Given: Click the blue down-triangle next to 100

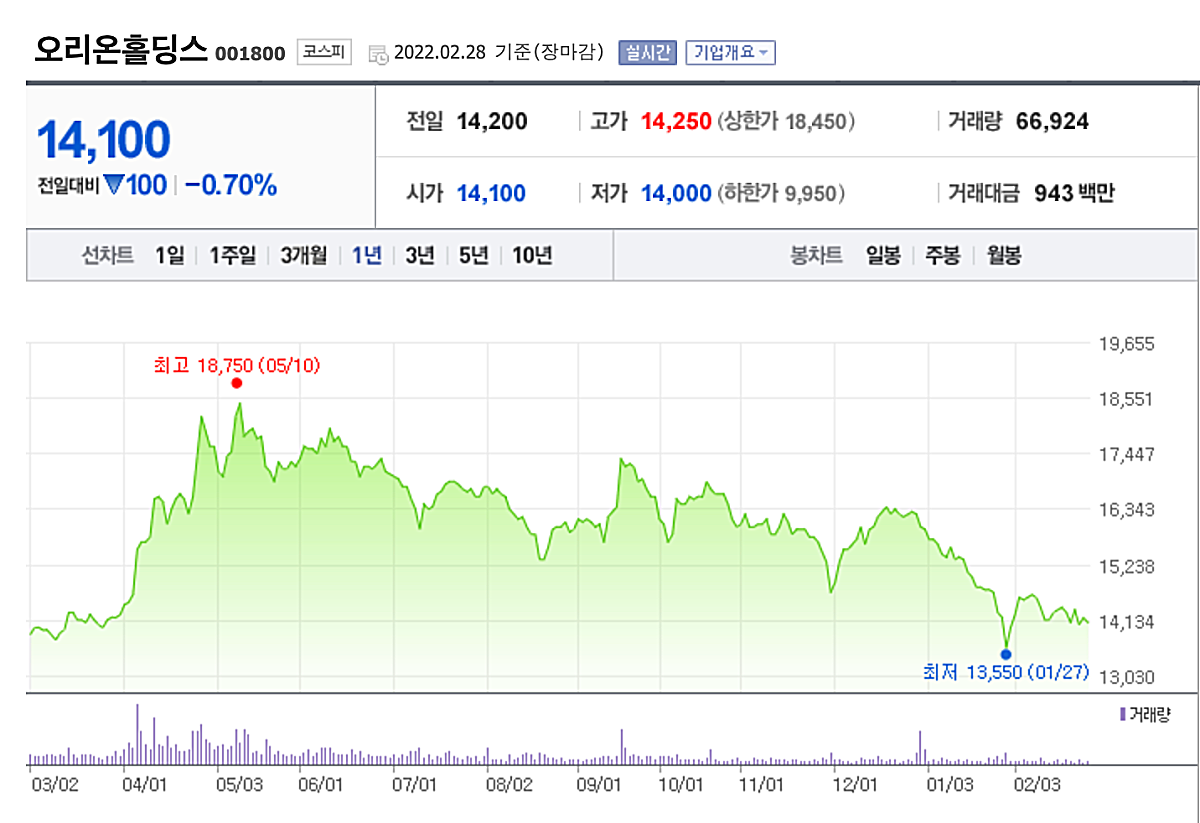Looking at the screenshot, I should point(113,185).
